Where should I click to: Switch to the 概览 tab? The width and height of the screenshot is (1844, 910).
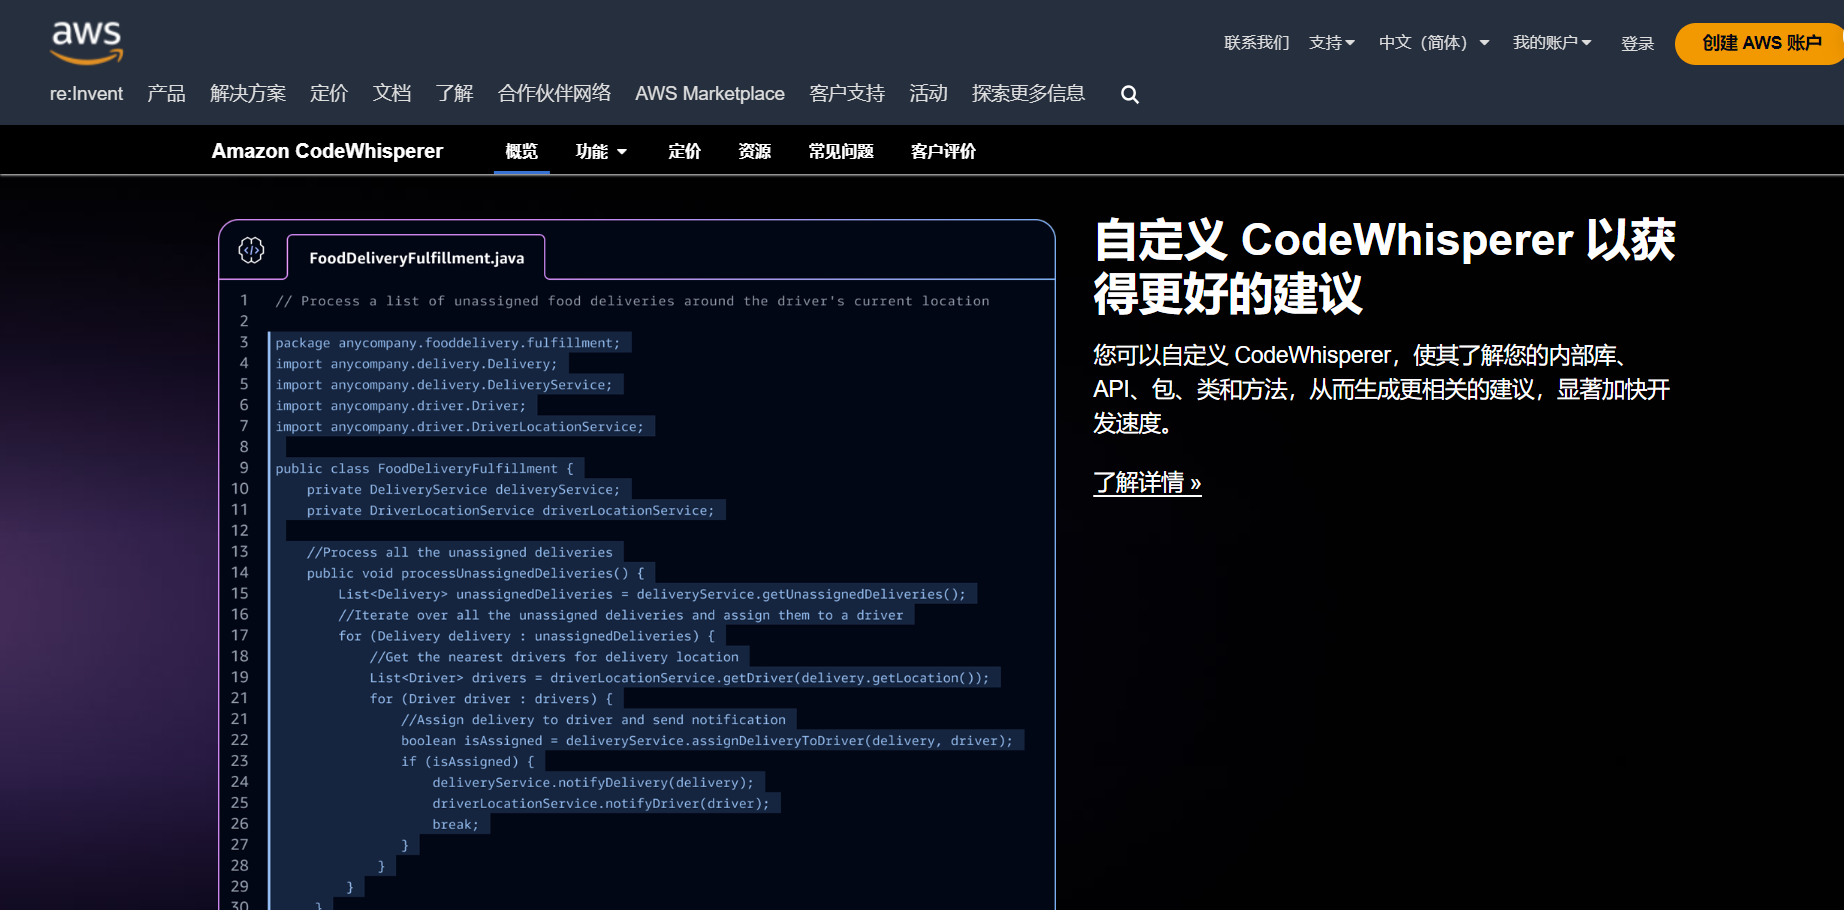coord(521,151)
